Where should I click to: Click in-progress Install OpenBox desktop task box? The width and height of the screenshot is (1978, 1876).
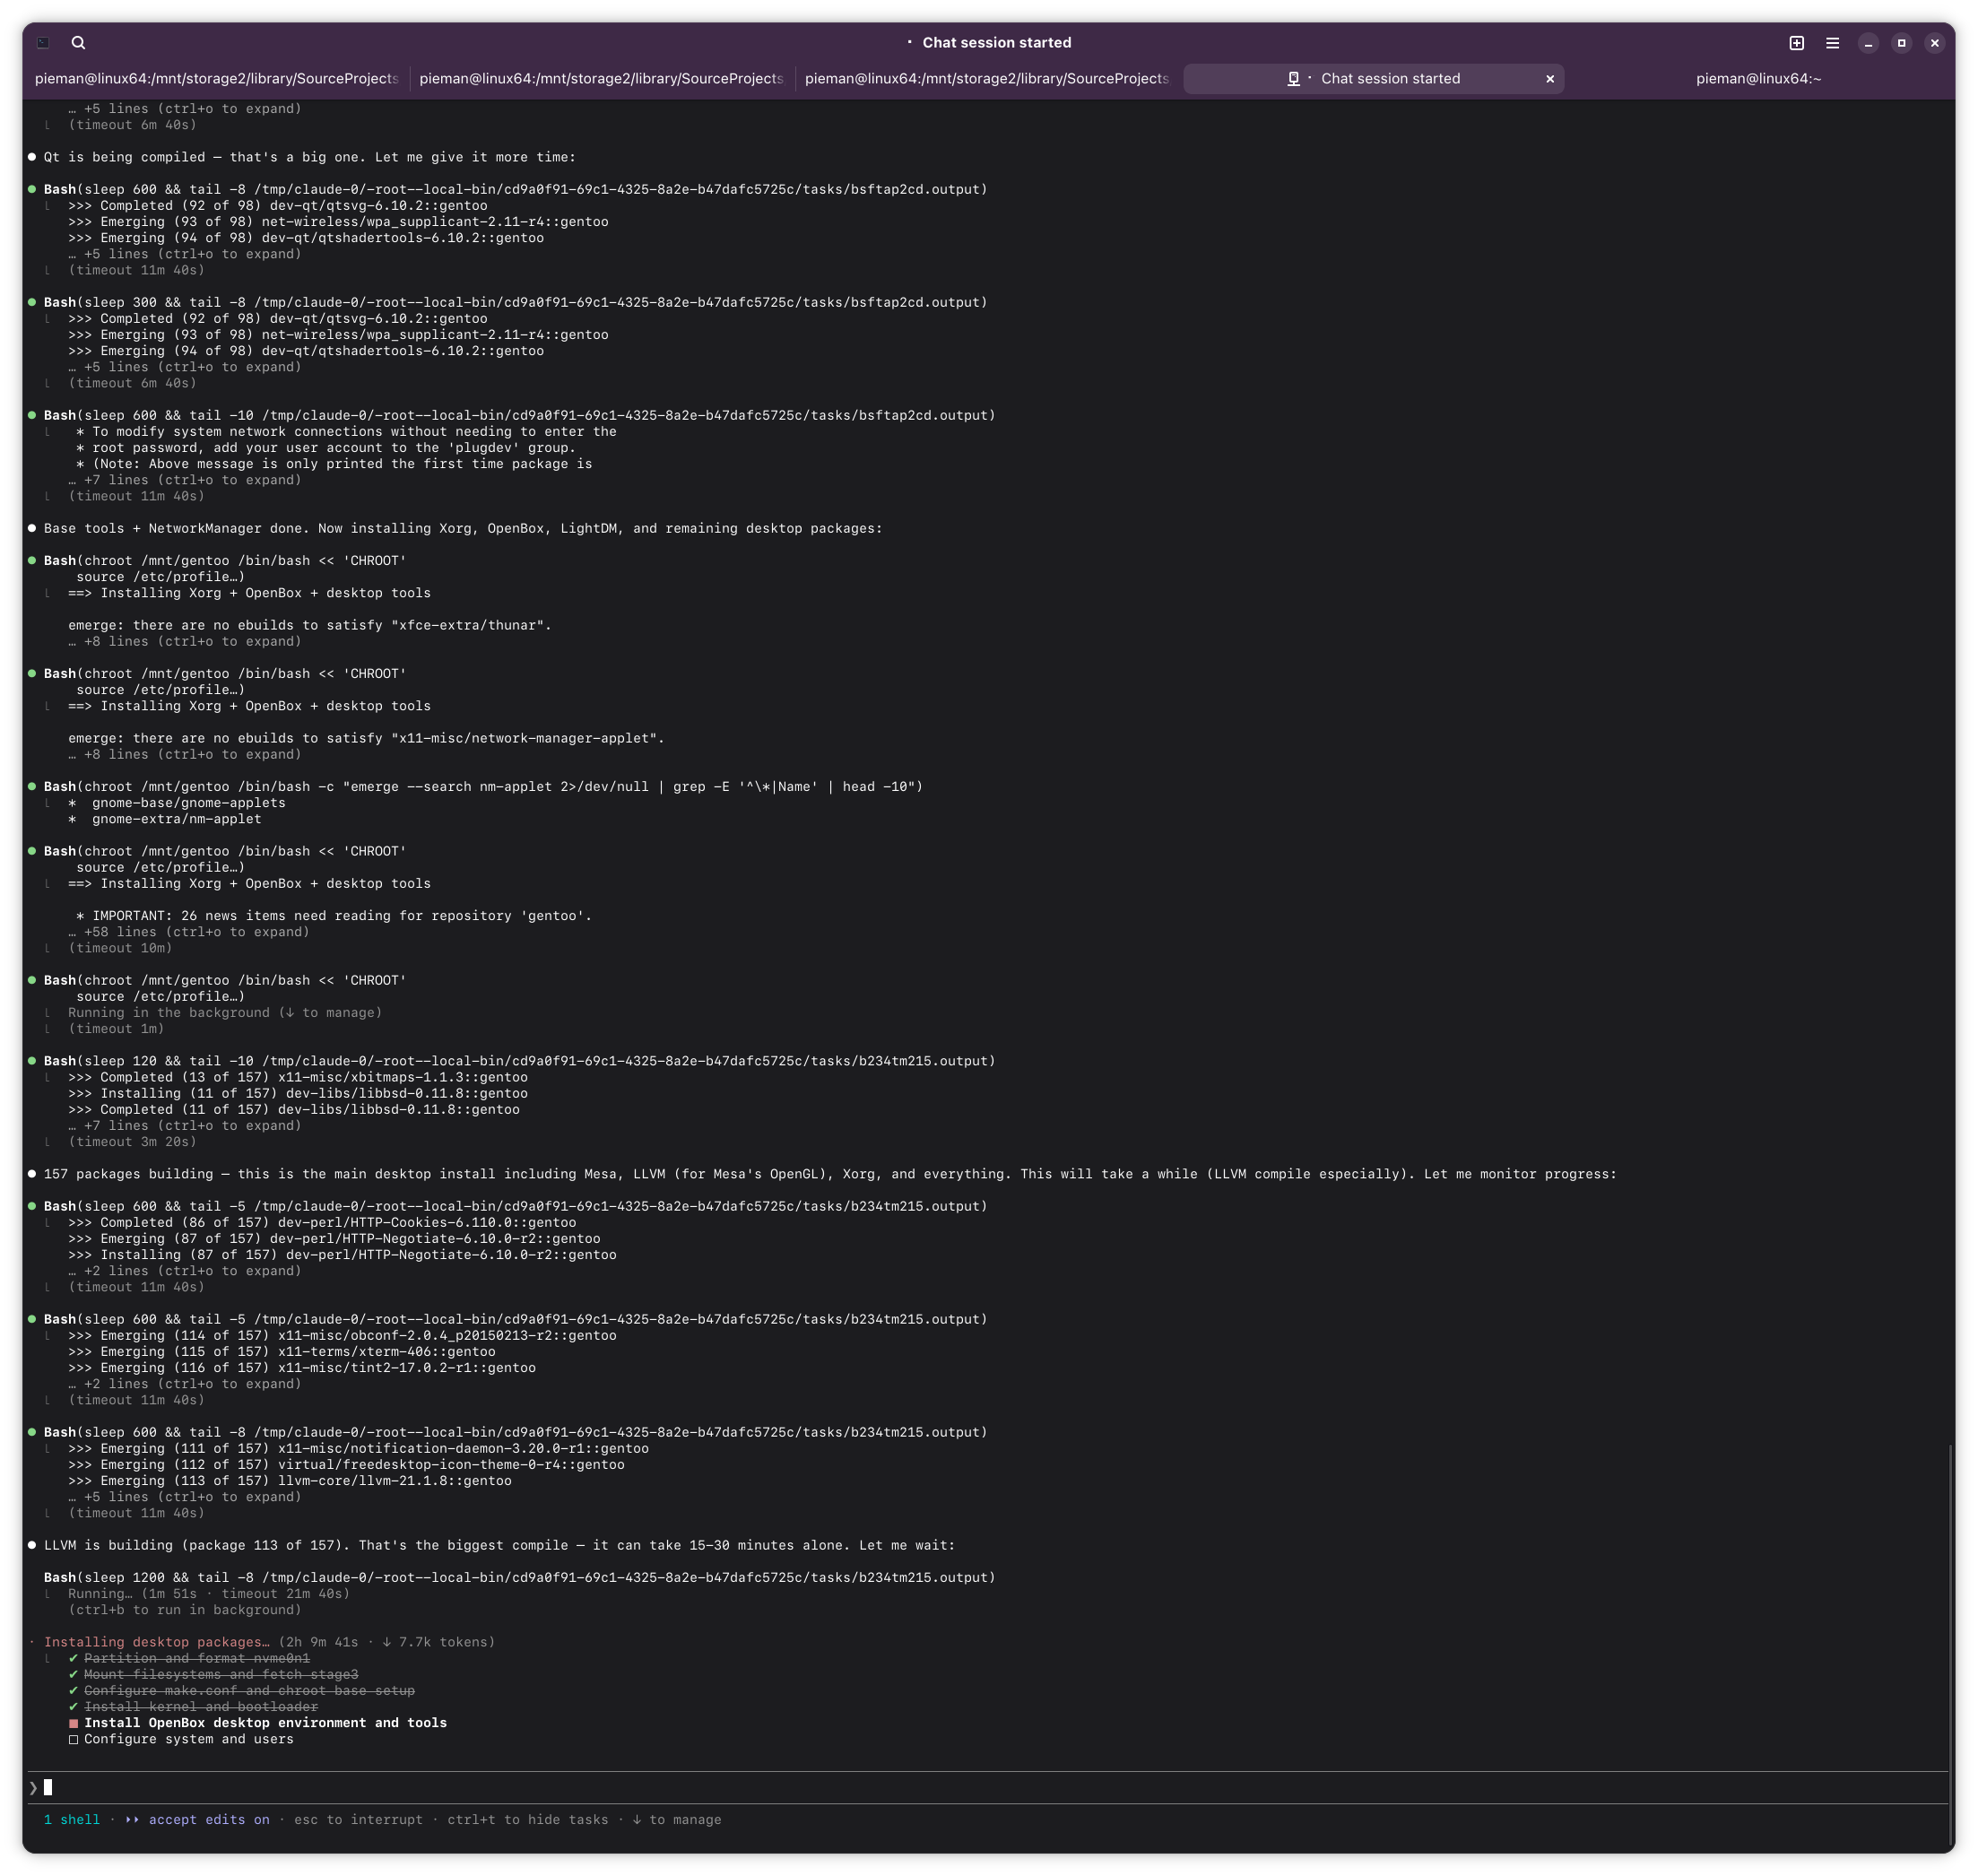tap(73, 1723)
